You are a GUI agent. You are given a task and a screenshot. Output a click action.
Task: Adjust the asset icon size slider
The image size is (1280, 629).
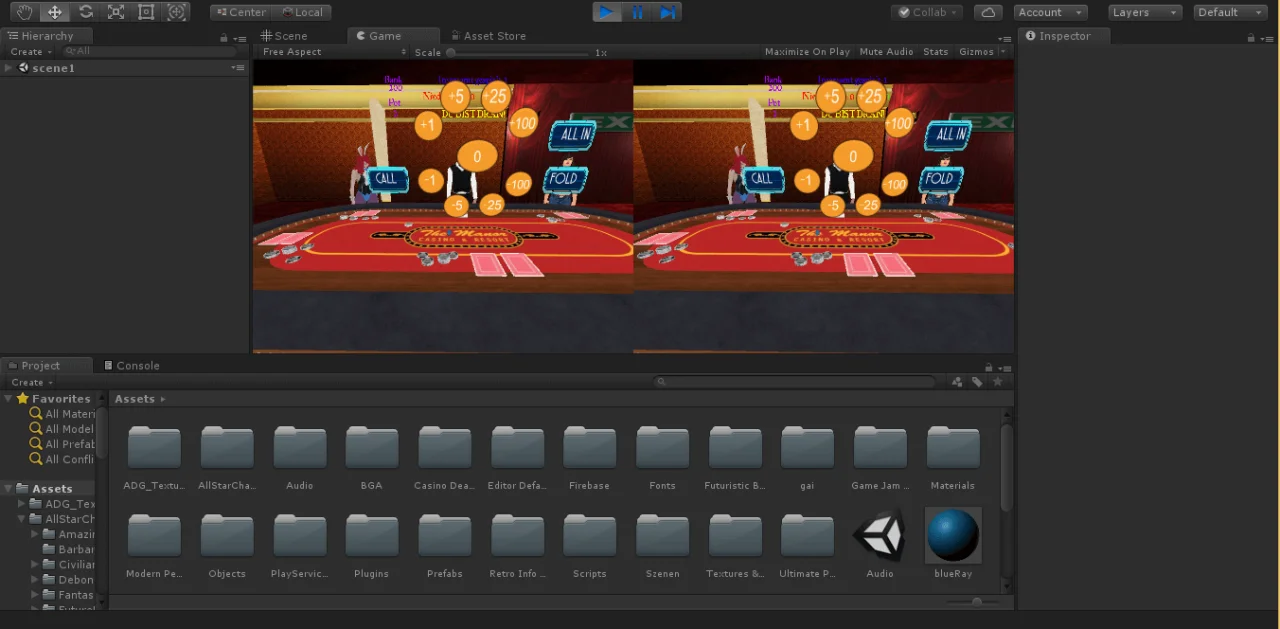coord(975,601)
